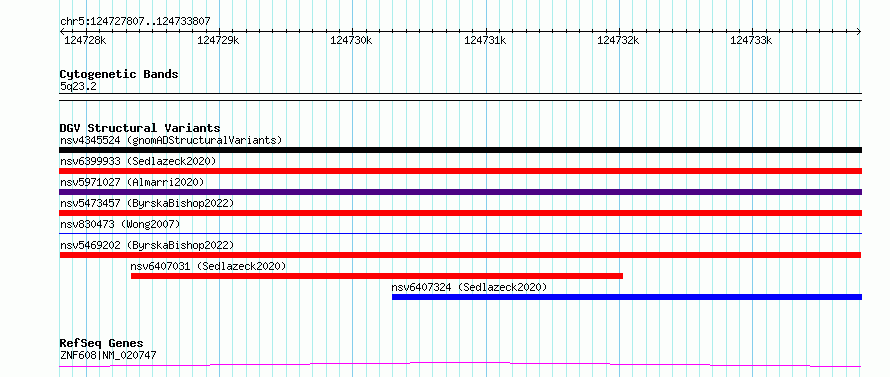Click the 124728k ruler tick label
The image size is (890, 377).
[85, 40]
